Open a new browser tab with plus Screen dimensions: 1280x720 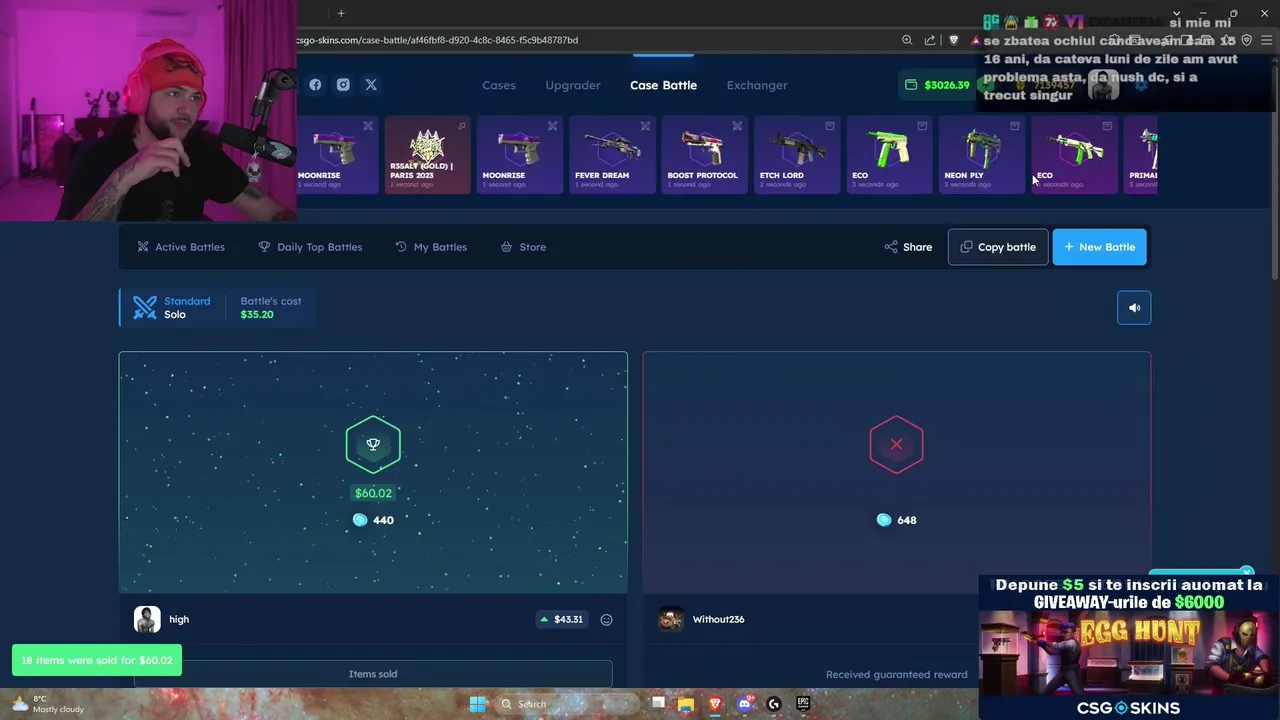pos(341,13)
